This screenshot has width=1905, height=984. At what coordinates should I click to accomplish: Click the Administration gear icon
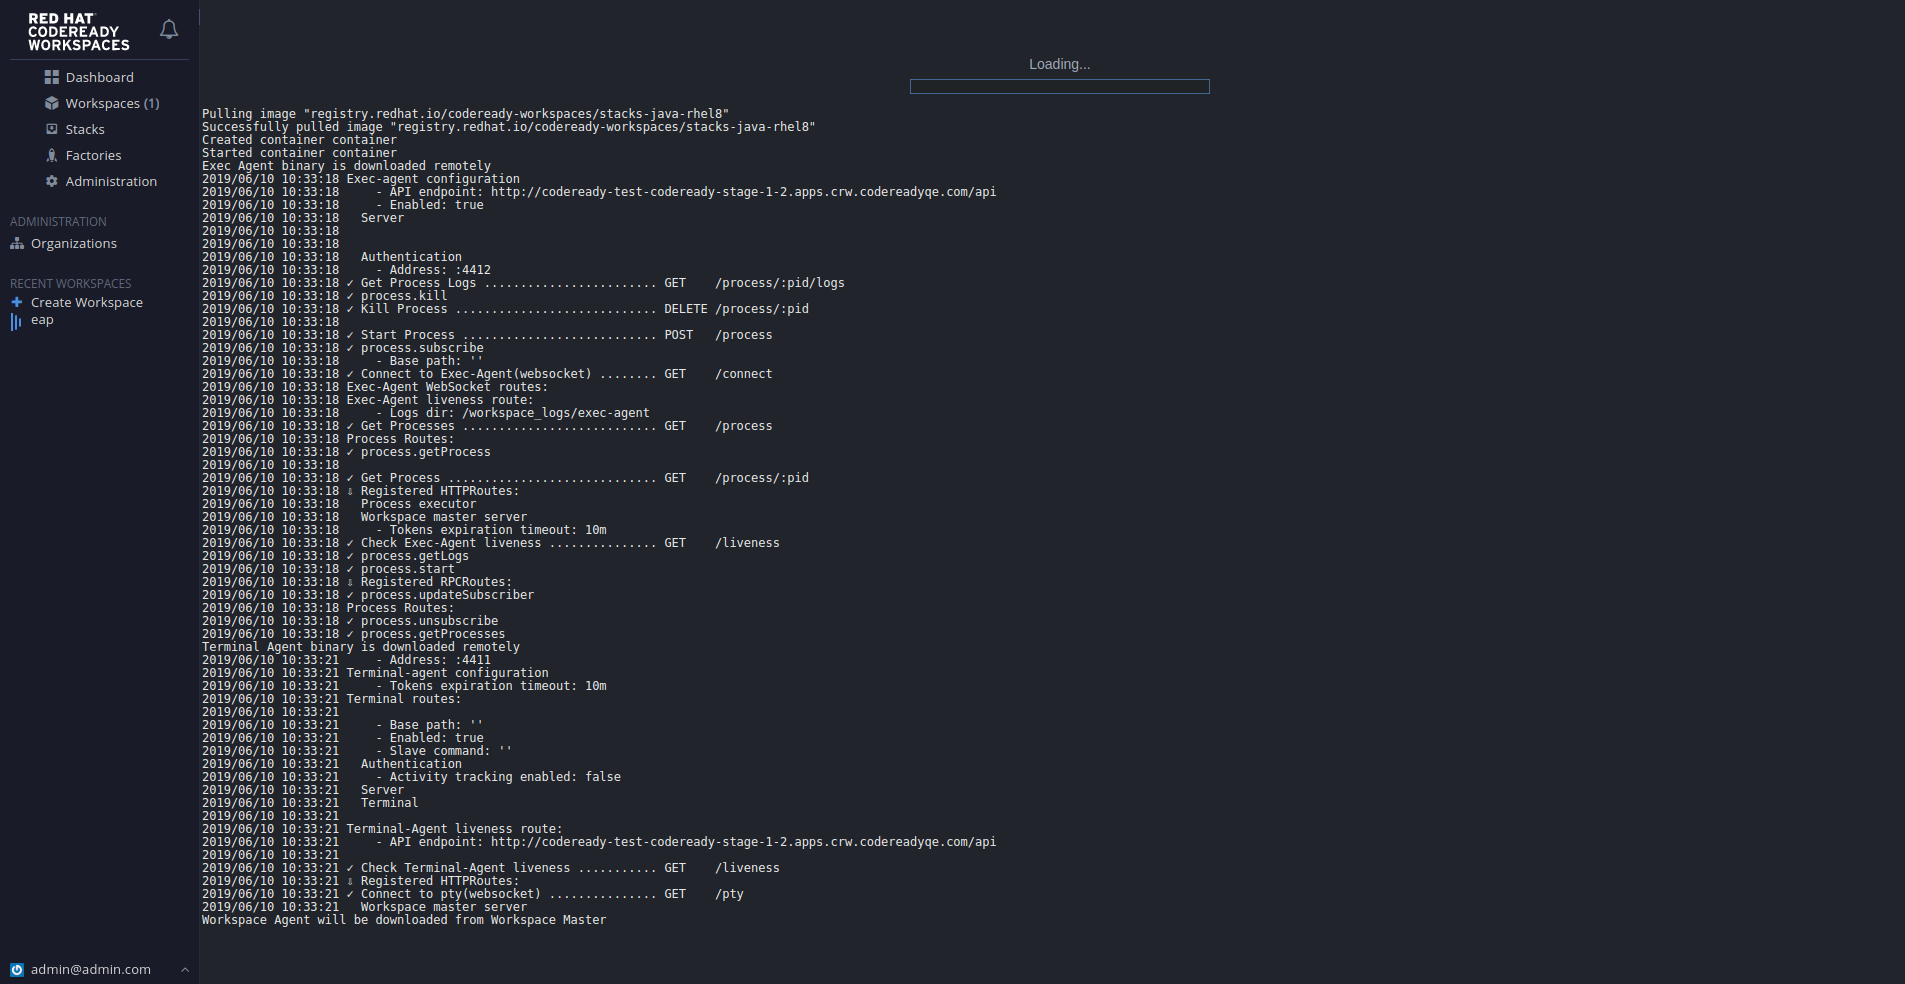click(52, 181)
